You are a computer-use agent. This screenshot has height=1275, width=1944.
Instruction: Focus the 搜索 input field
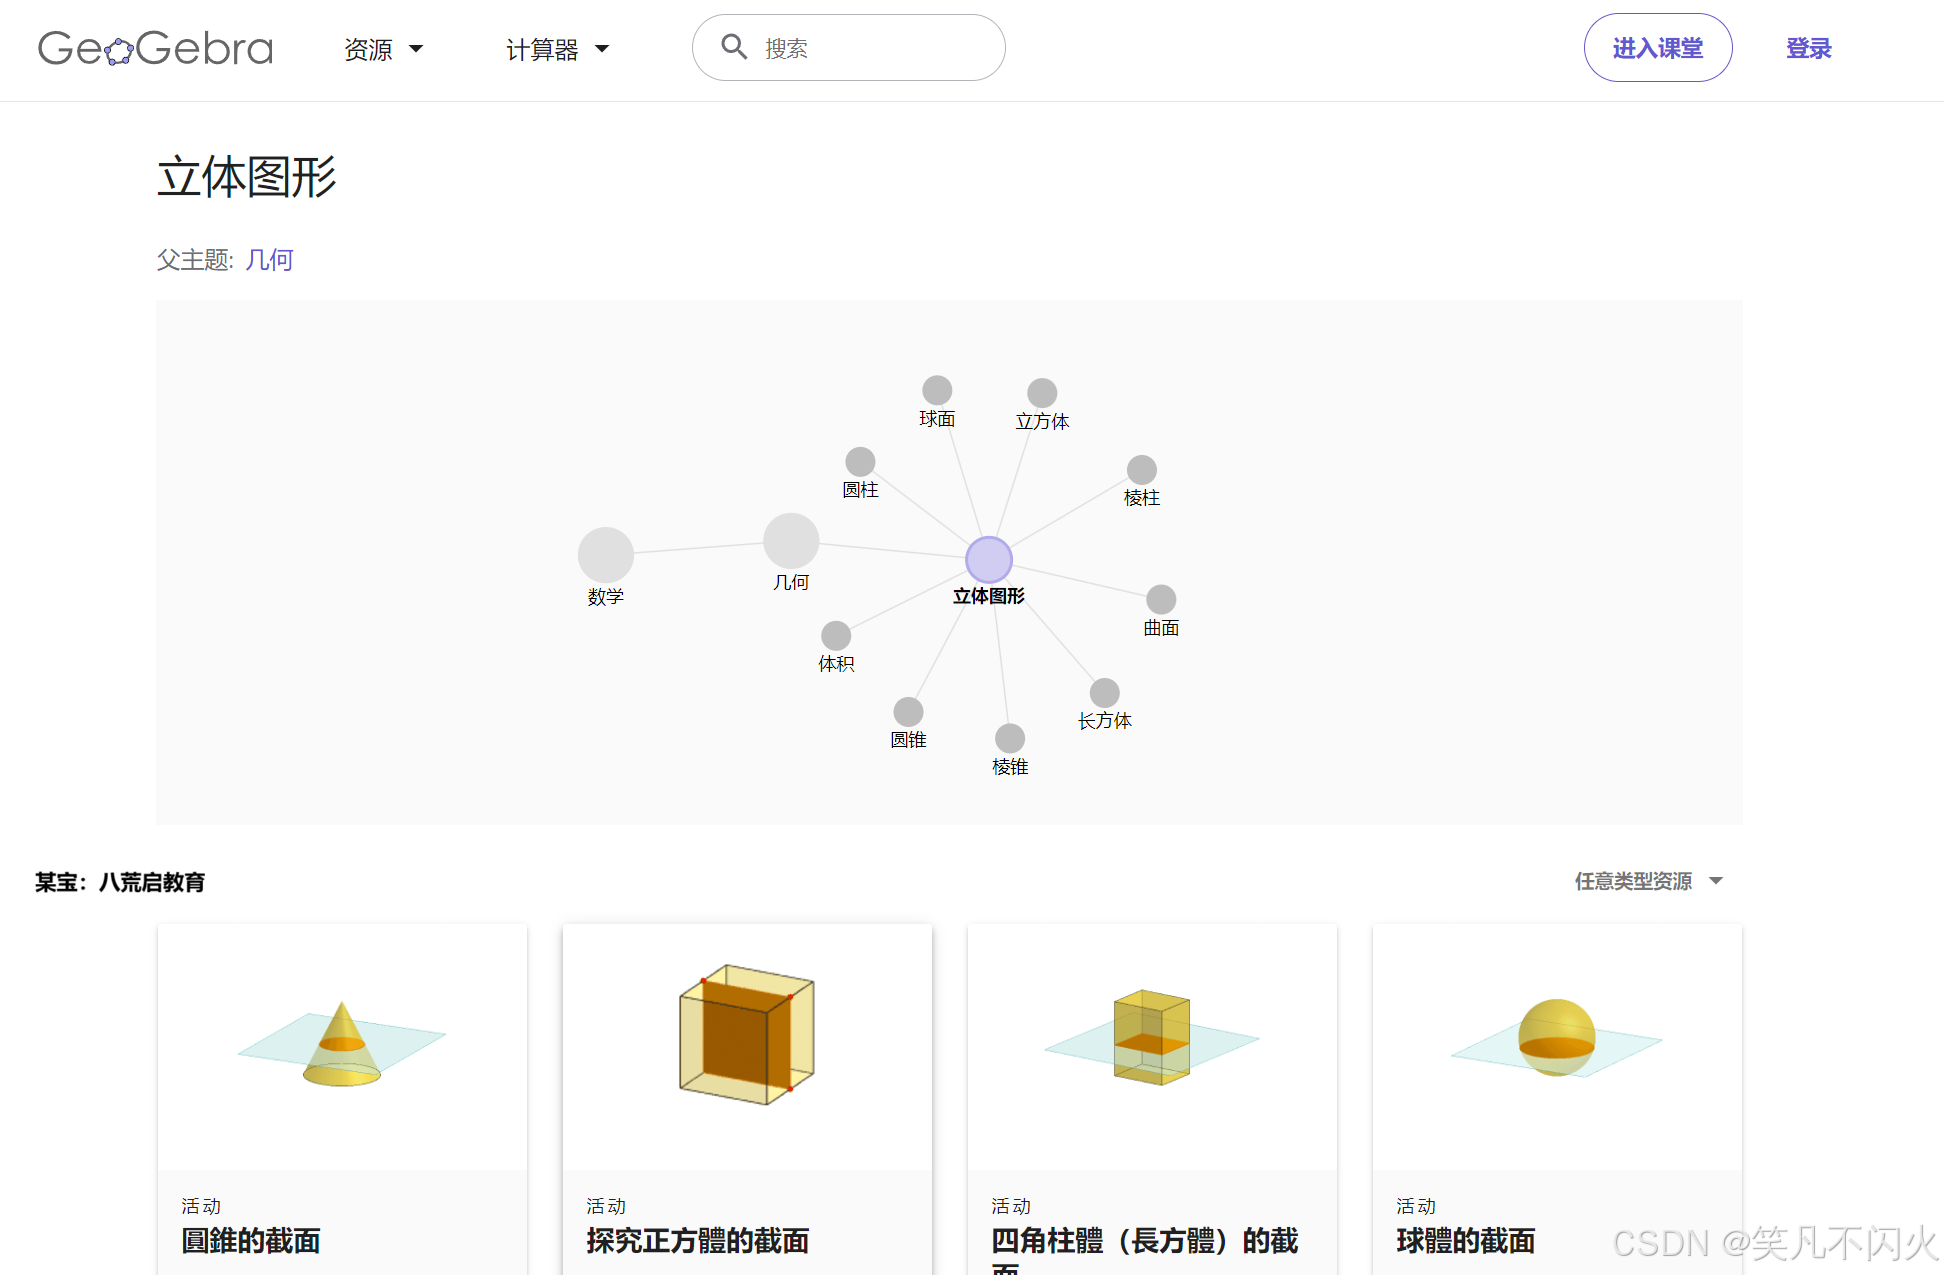(x=870, y=48)
